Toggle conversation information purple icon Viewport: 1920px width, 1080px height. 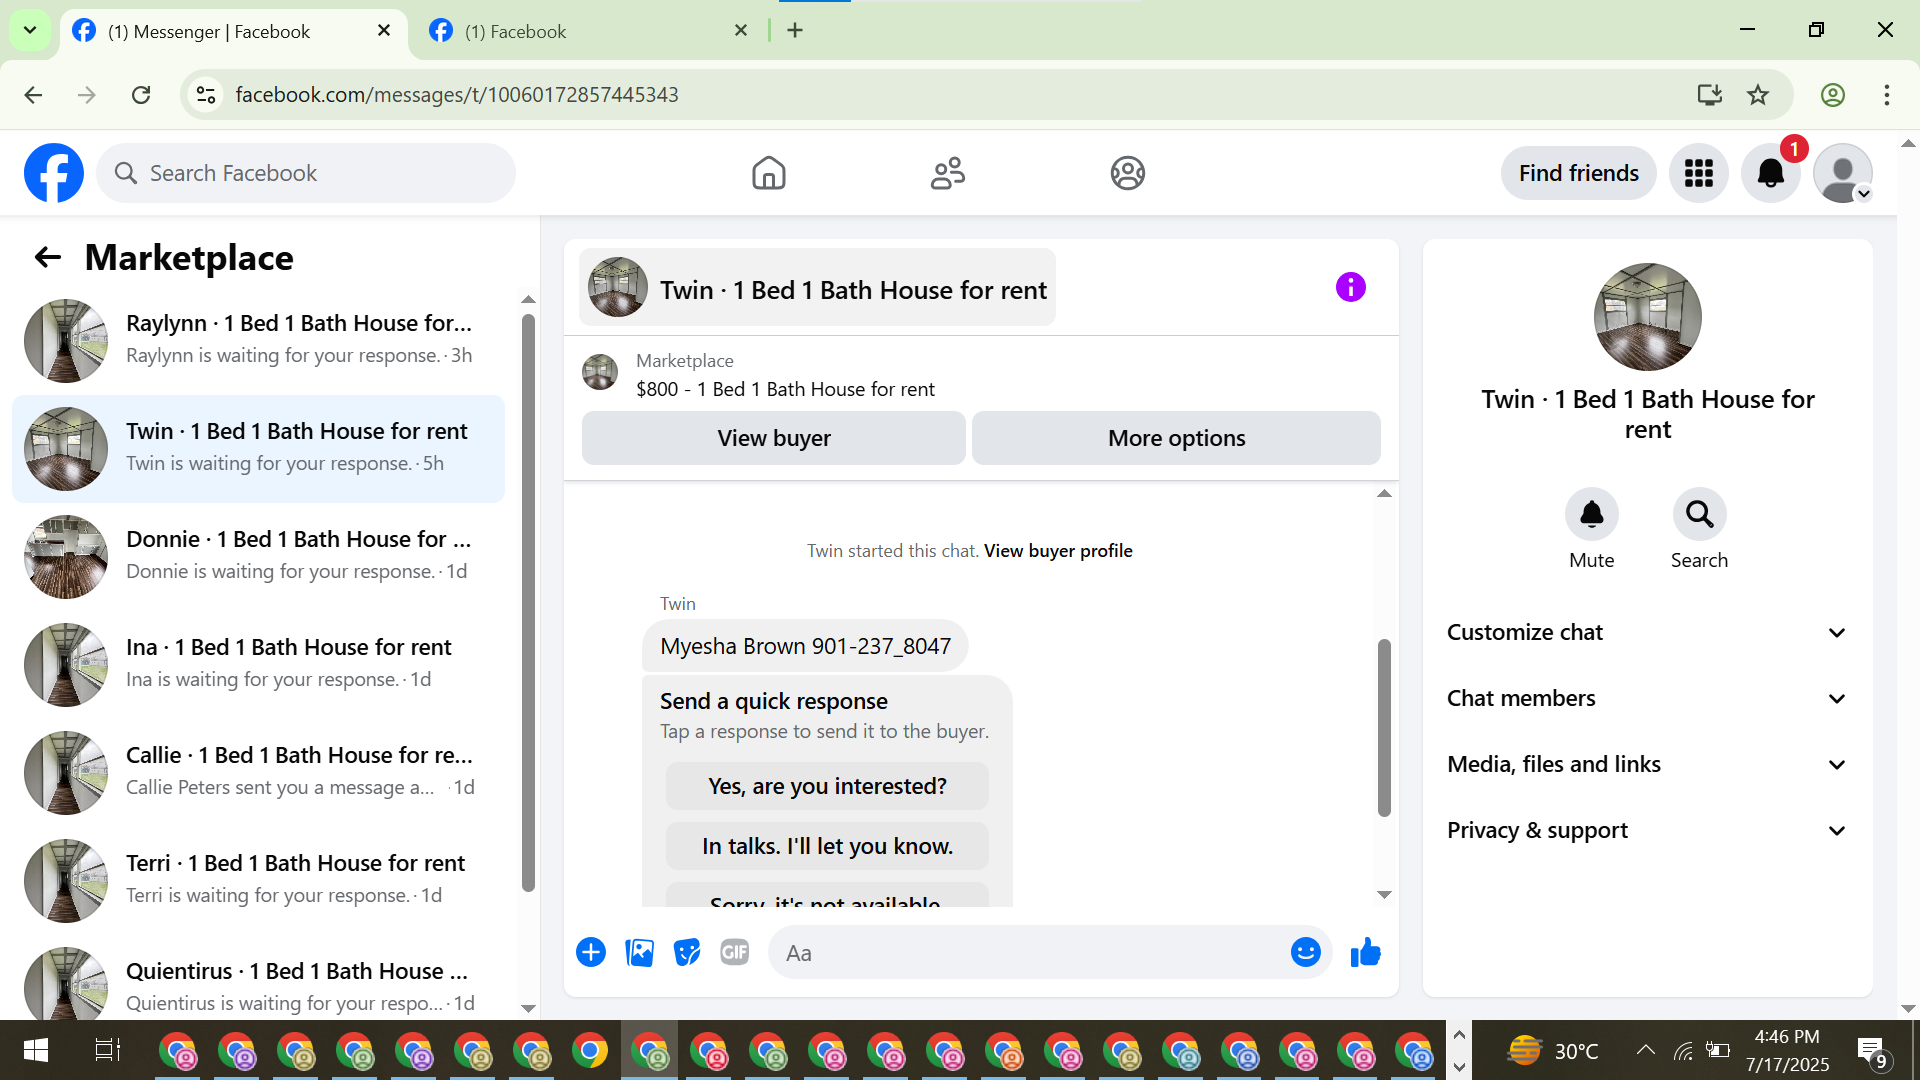[1350, 288]
